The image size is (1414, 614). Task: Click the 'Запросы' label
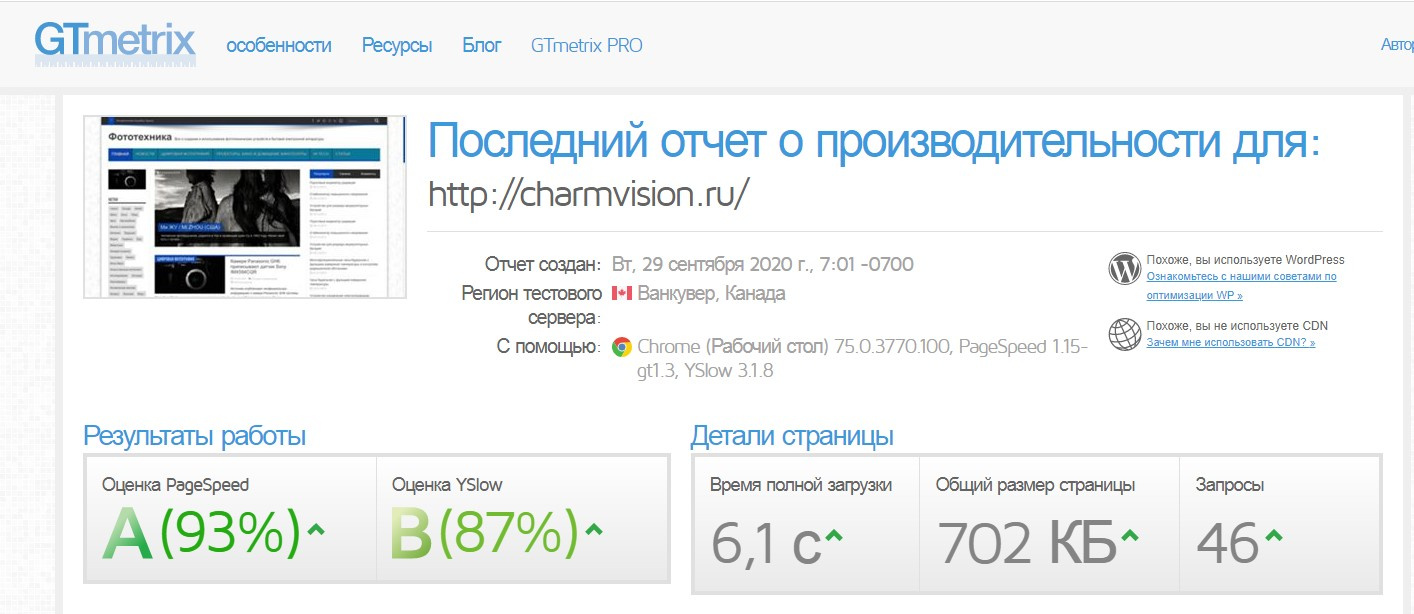click(1230, 485)
